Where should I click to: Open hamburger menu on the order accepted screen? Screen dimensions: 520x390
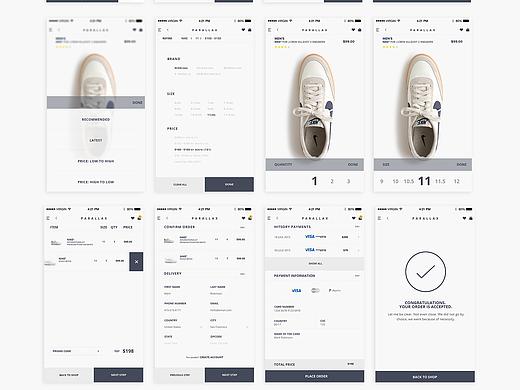tap(379, 218)
